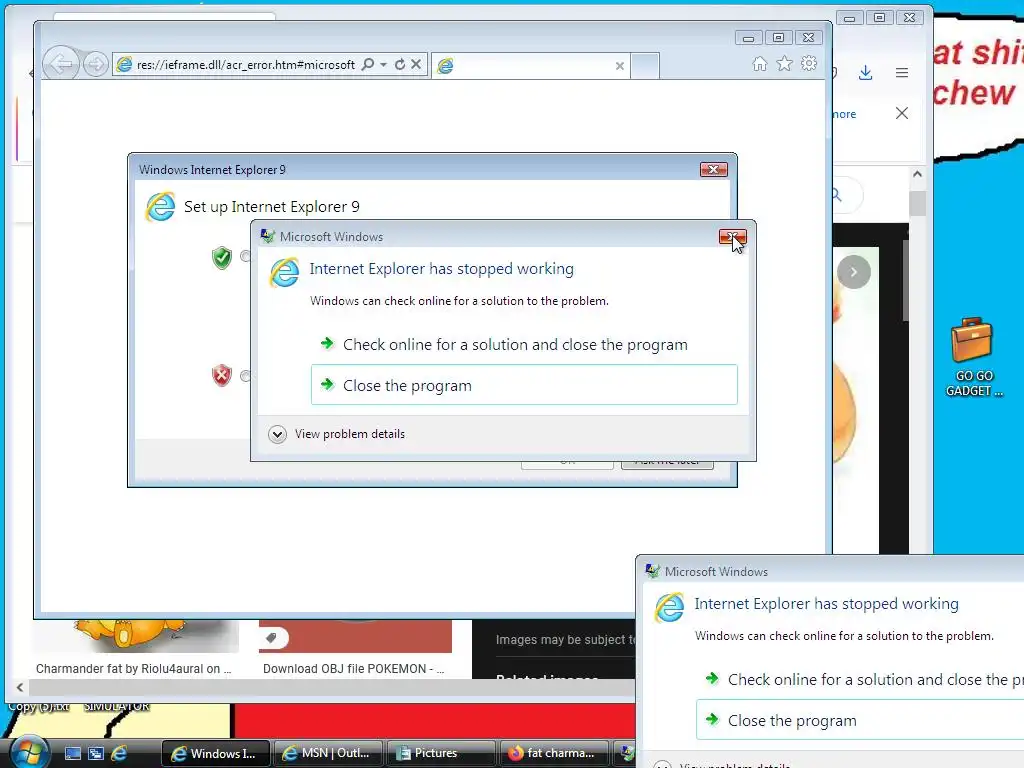Close the blank Internet Explorer tab
This screenshot has height=768, width=1024.
point(620,66)
